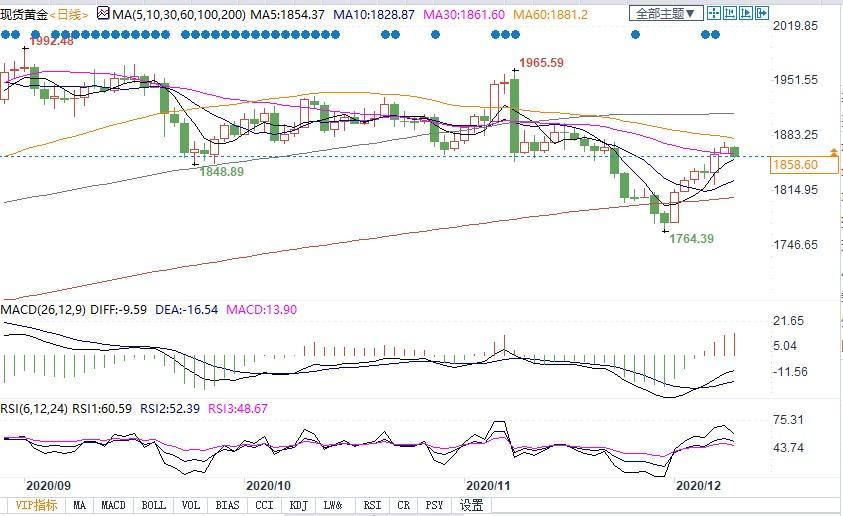Click the first blue event dot at top left

(x=6, y=33)
